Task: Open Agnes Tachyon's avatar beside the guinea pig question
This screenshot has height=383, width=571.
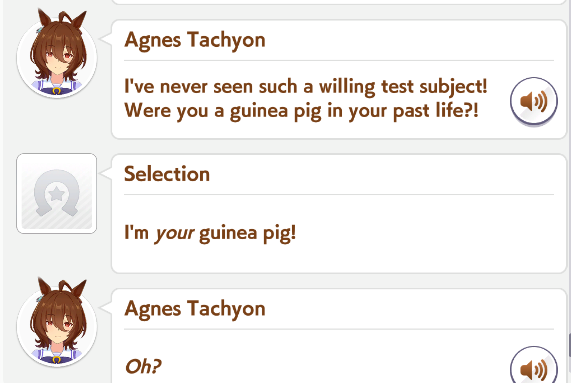Action: (x=56, y=54)
